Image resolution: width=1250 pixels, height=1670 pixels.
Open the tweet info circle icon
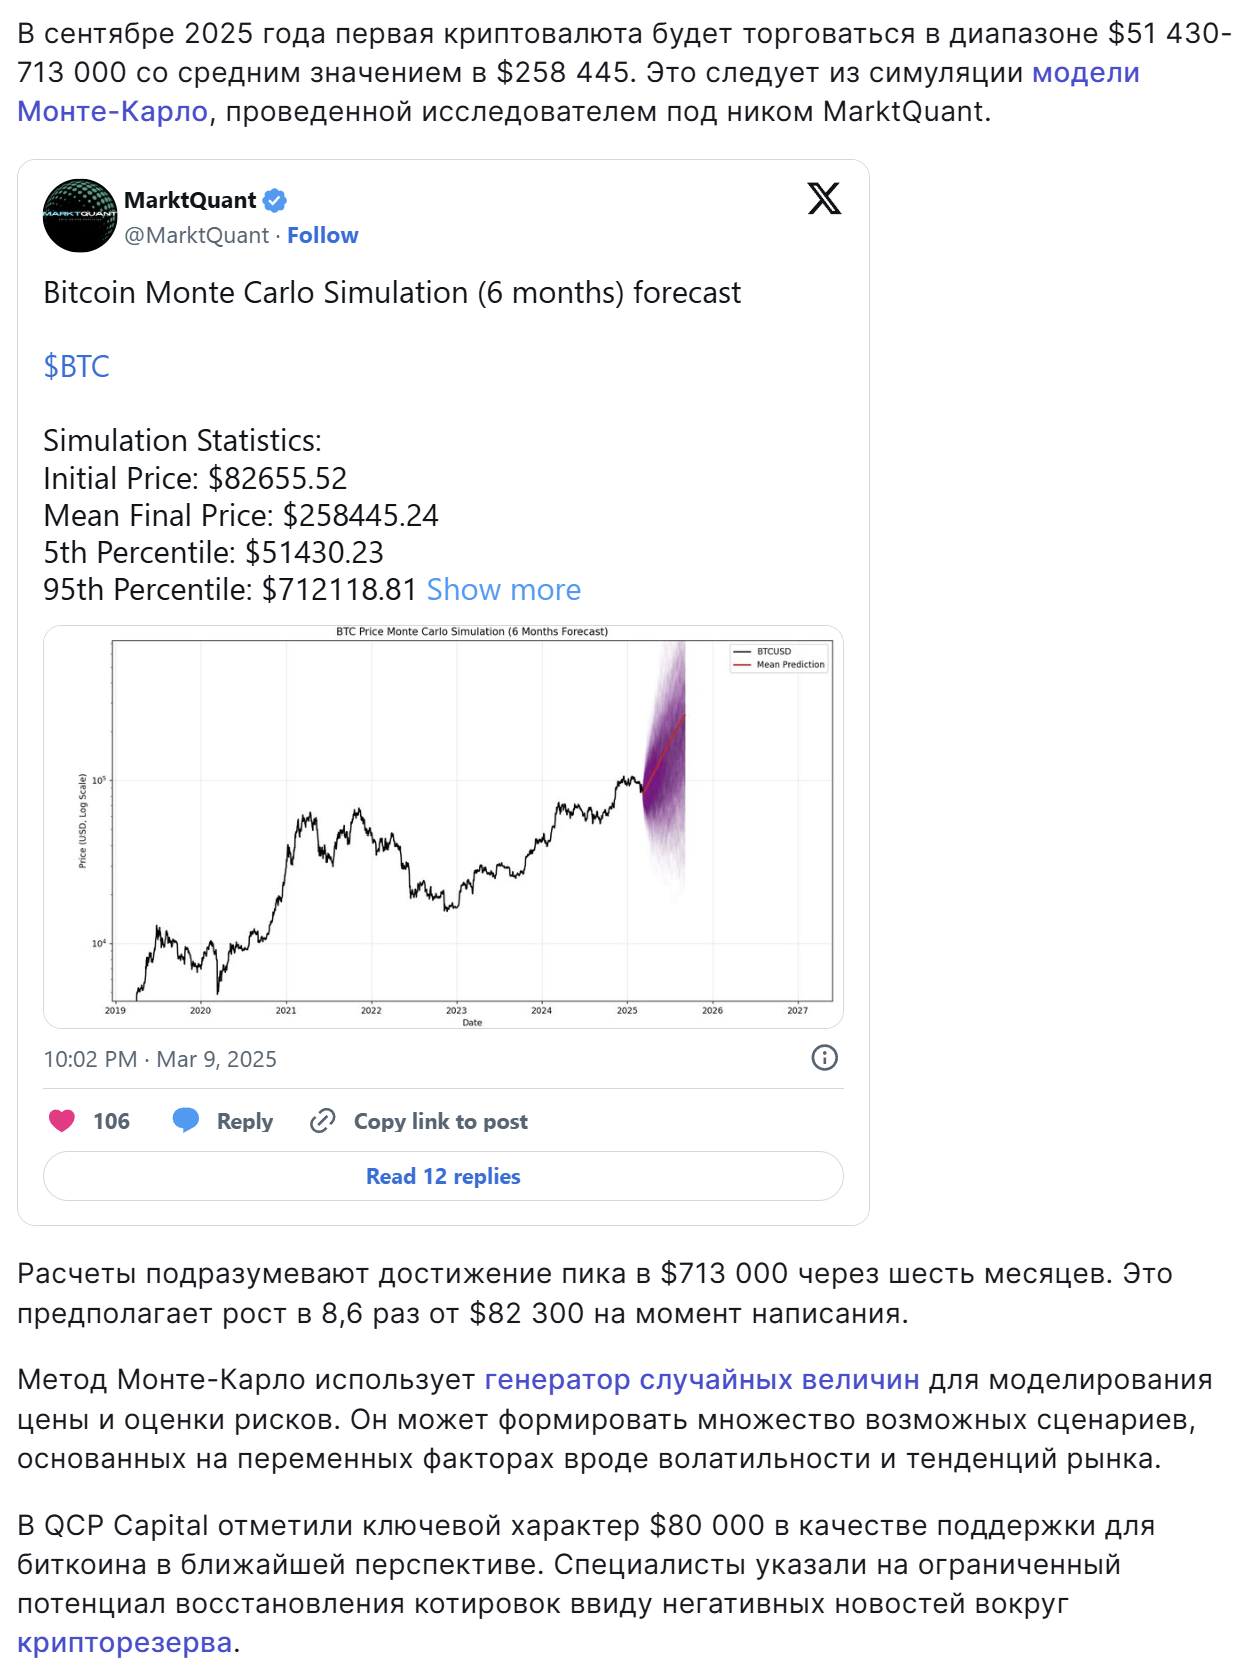pos(824,1058)
